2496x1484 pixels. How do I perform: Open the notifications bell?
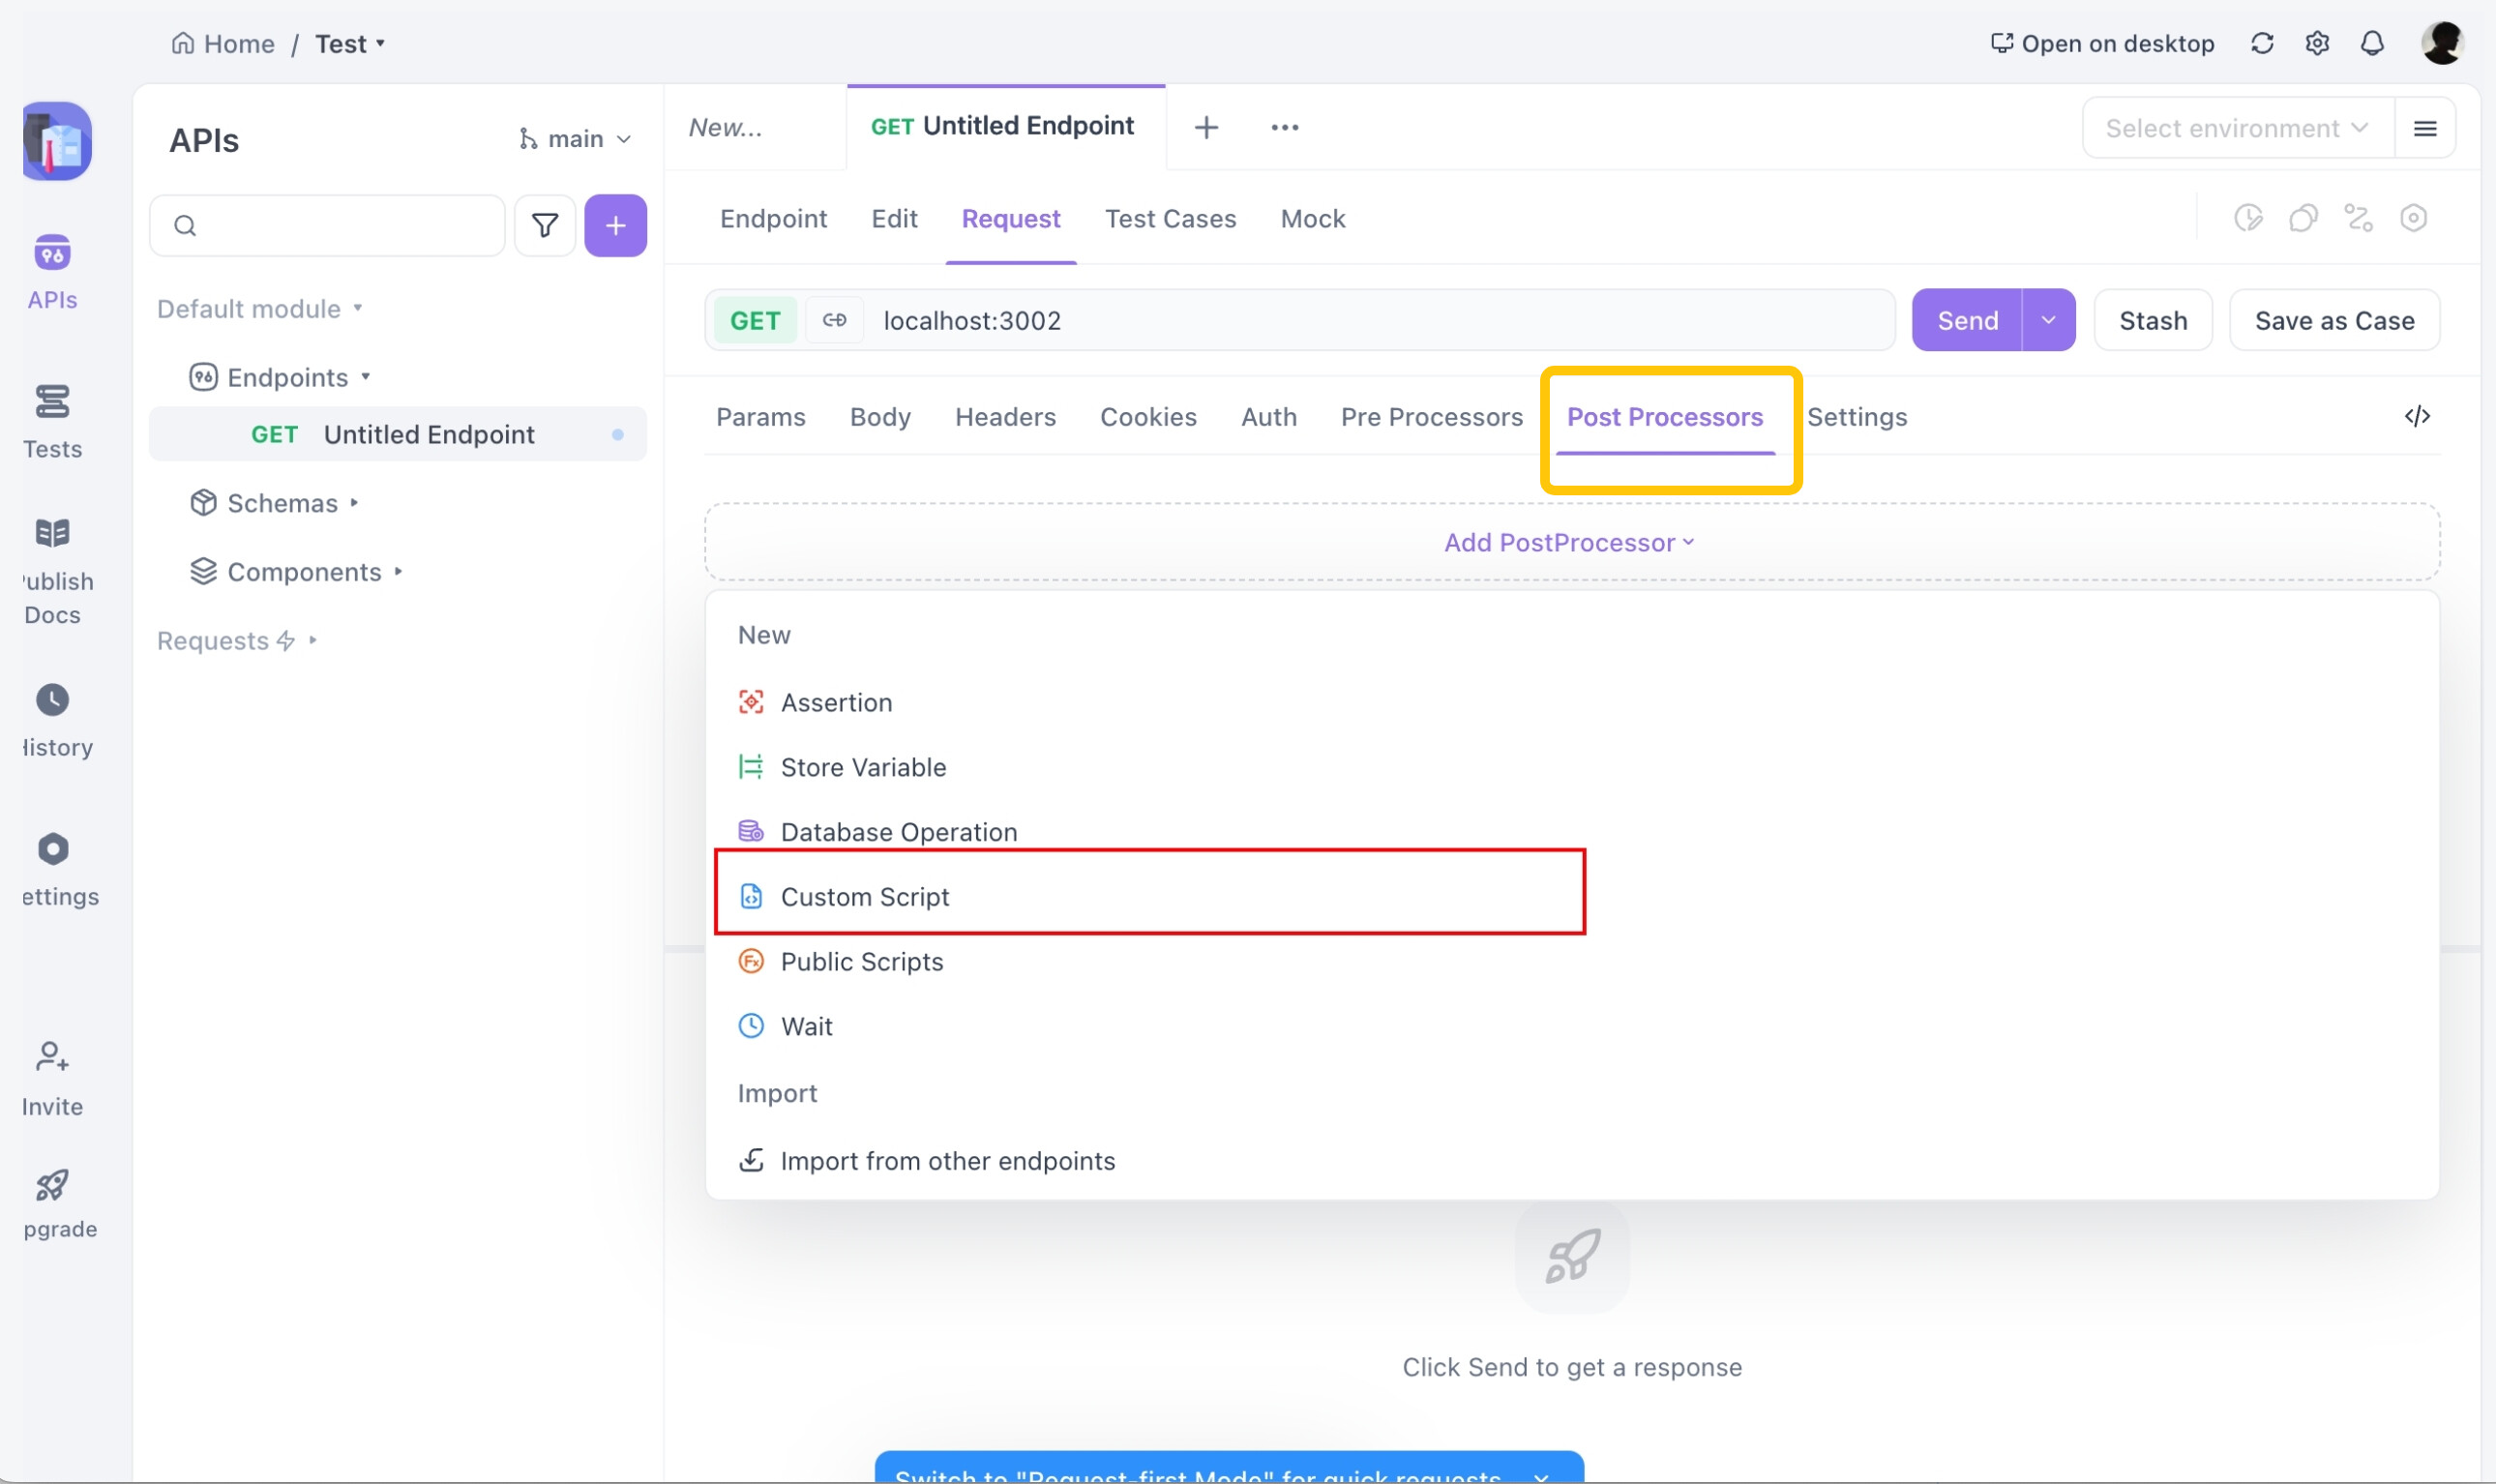[x=2371, y=44]
